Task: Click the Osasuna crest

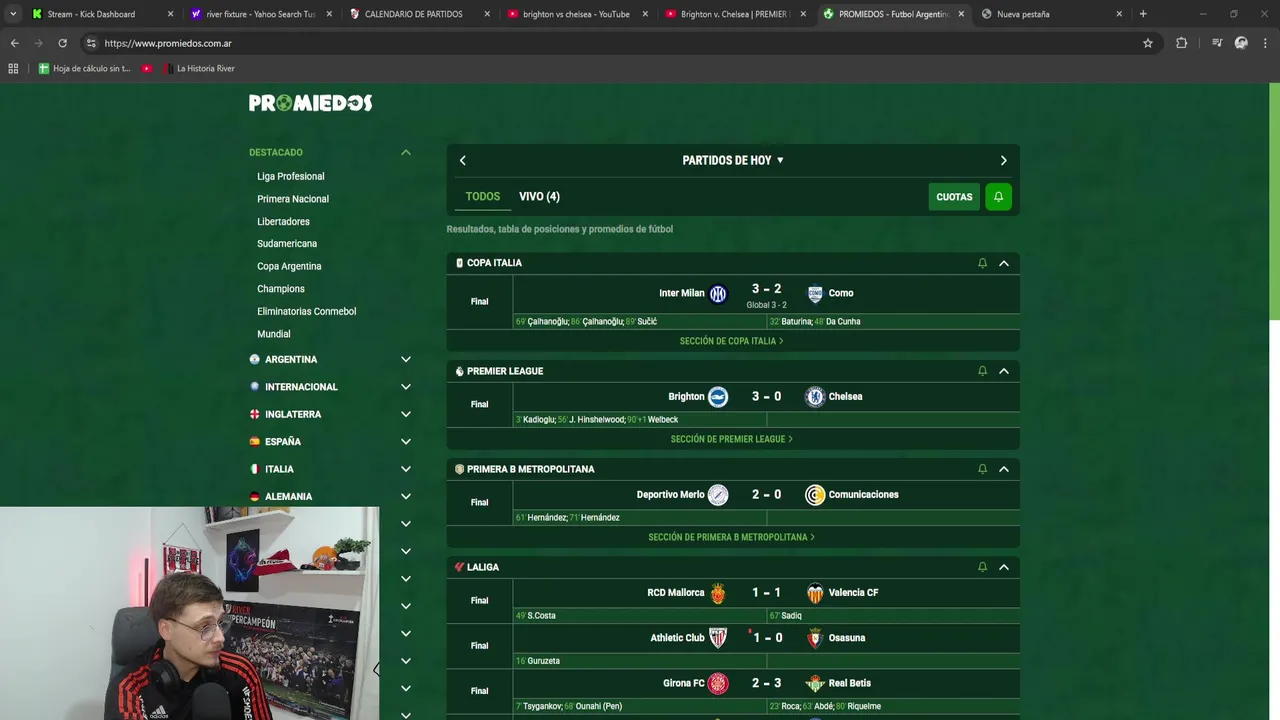Action: click(x=815, y=638)
